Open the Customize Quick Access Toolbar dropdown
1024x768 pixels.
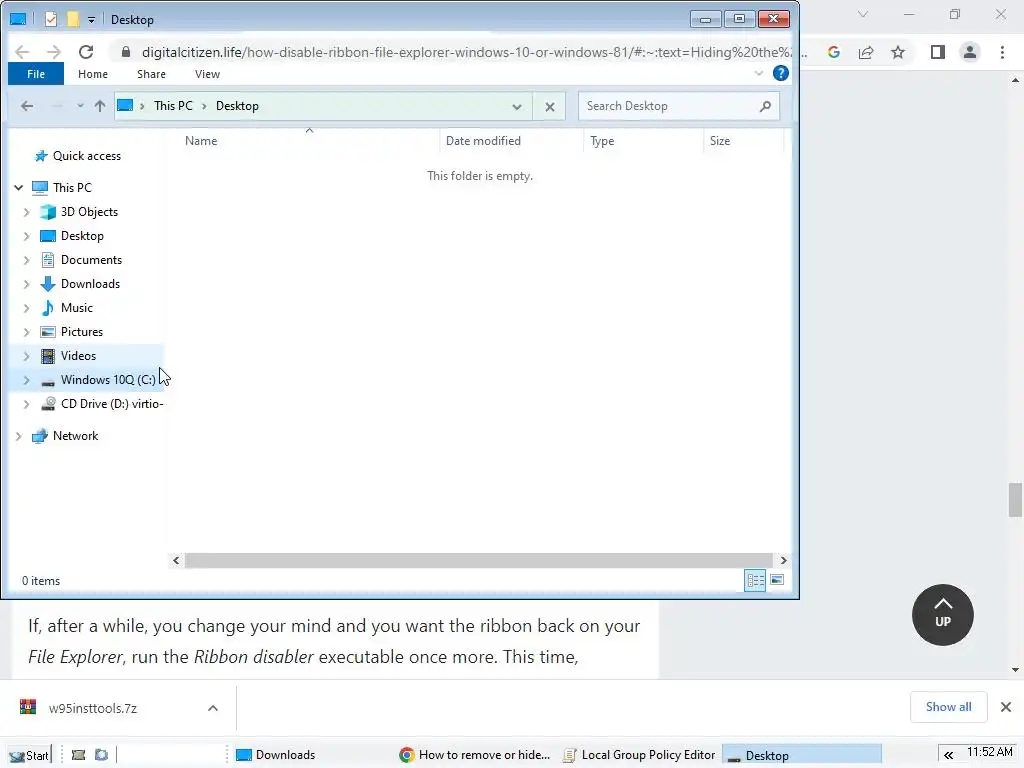[x=91, y=20]
